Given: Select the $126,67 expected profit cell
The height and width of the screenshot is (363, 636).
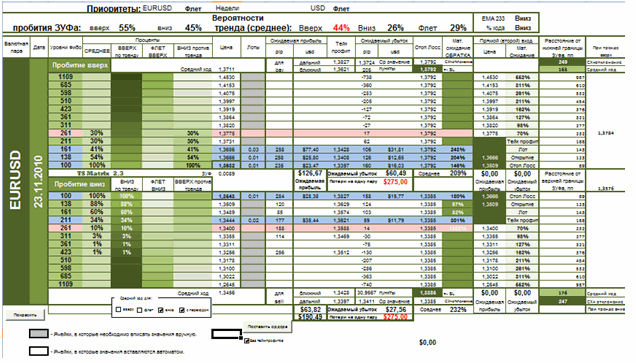Looking at the screenshot, I should (310, 174).
